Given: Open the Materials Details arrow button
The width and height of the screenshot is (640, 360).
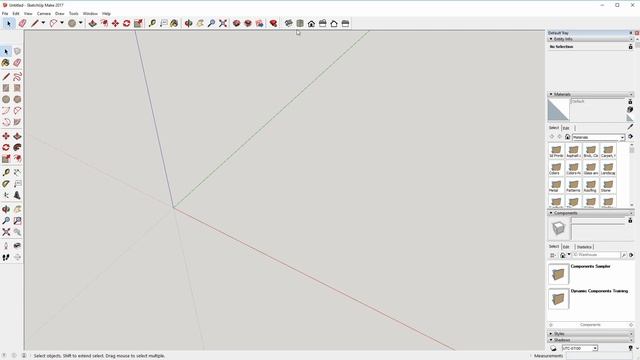Looking at the screenshot, I should [x=631, y=137].
